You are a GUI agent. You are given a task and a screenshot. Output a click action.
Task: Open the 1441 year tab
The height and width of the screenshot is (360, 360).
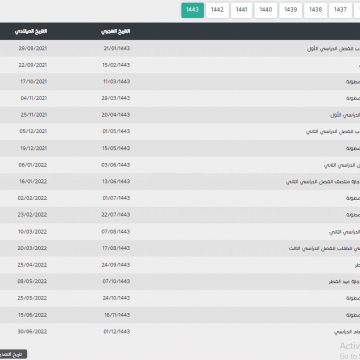coord(242,10)
